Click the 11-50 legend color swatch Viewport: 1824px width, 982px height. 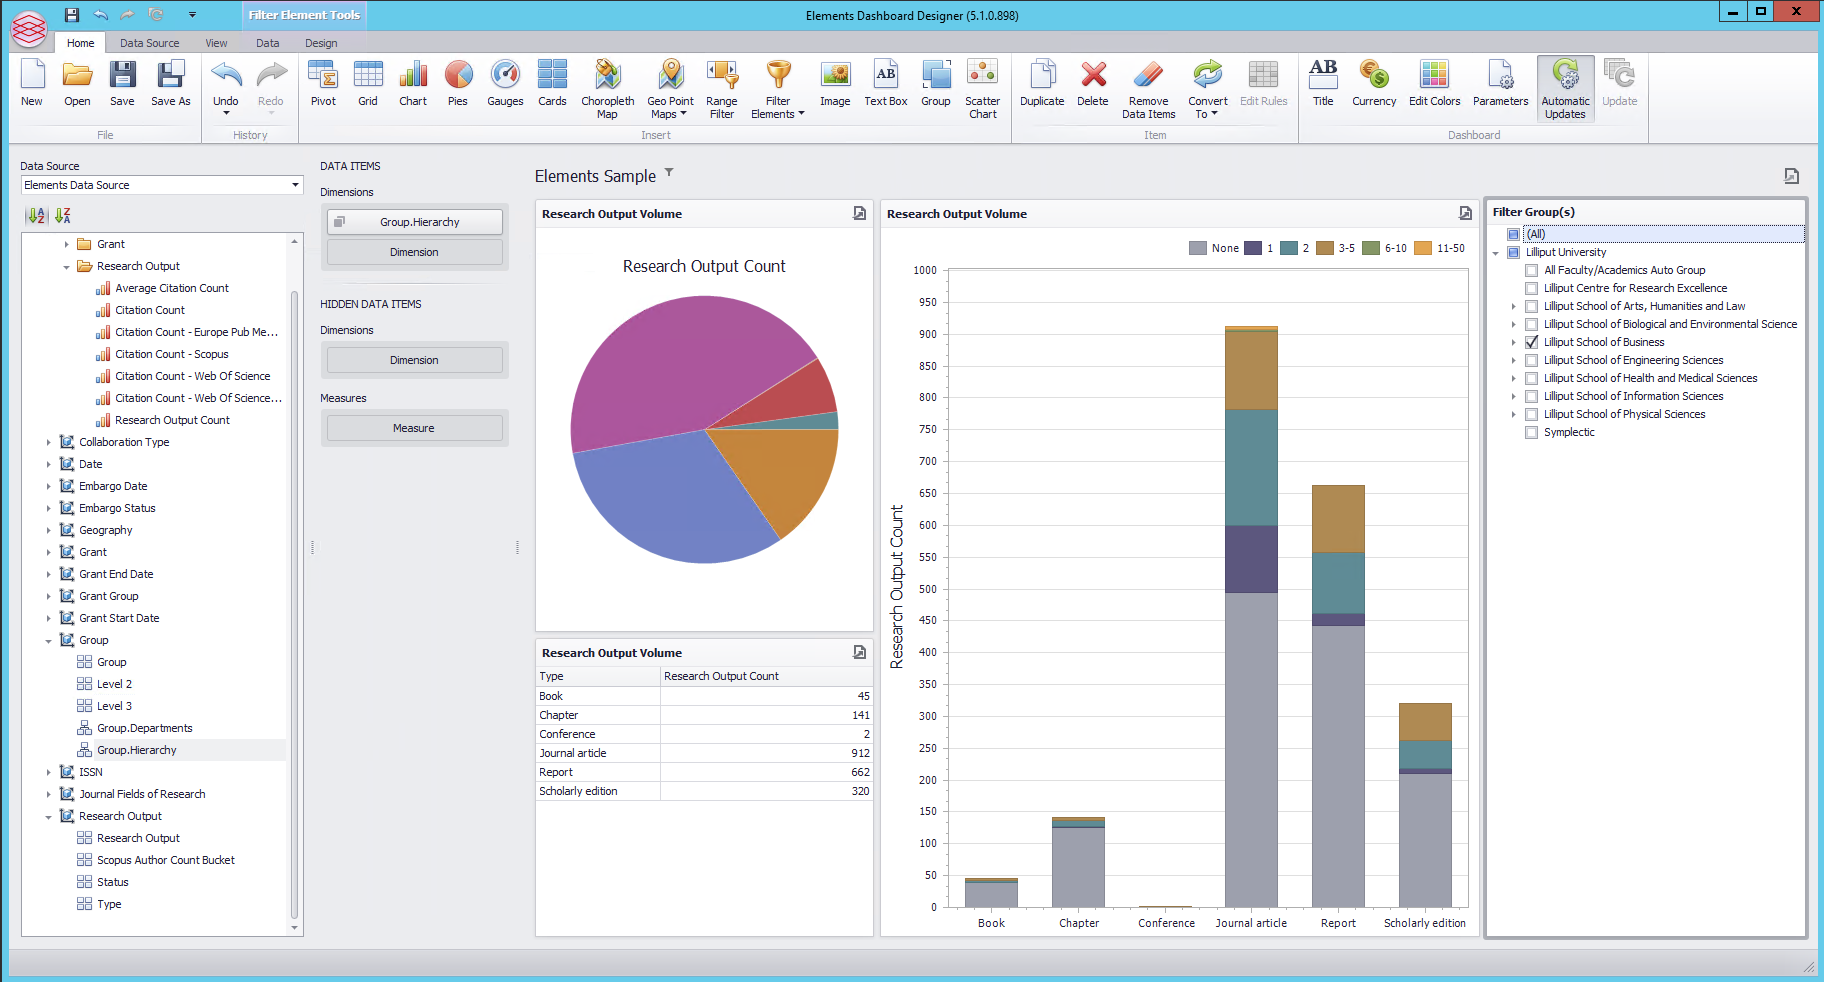(x=1423, y=248)
